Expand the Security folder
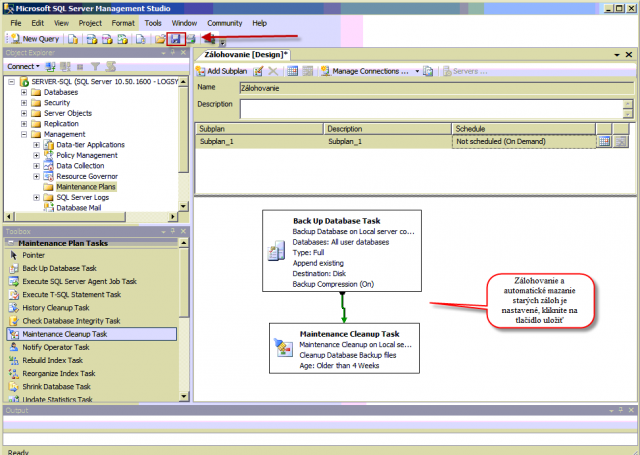This screenshot has height=455, width=640. pos(24,103)
